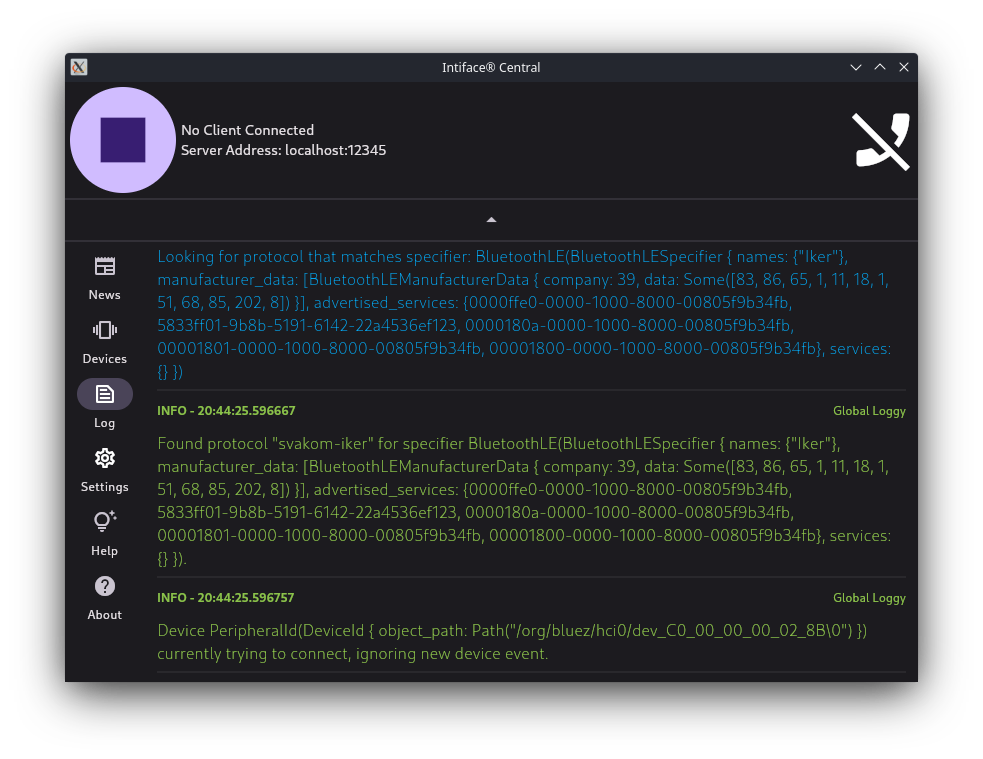Select log timestamp 'INFO - 20:44:25.596757'
The image size is (983, 759).
point(226,597)
